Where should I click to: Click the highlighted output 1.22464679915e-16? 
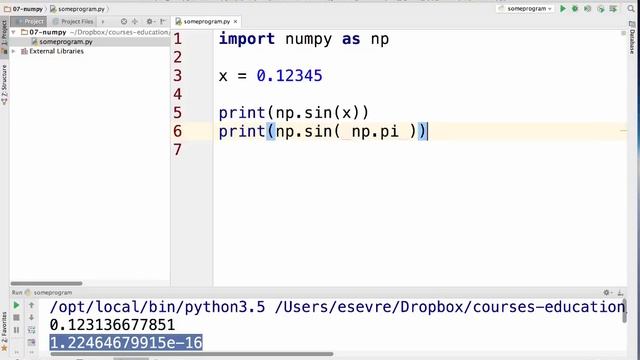click(x=126, y=342)
